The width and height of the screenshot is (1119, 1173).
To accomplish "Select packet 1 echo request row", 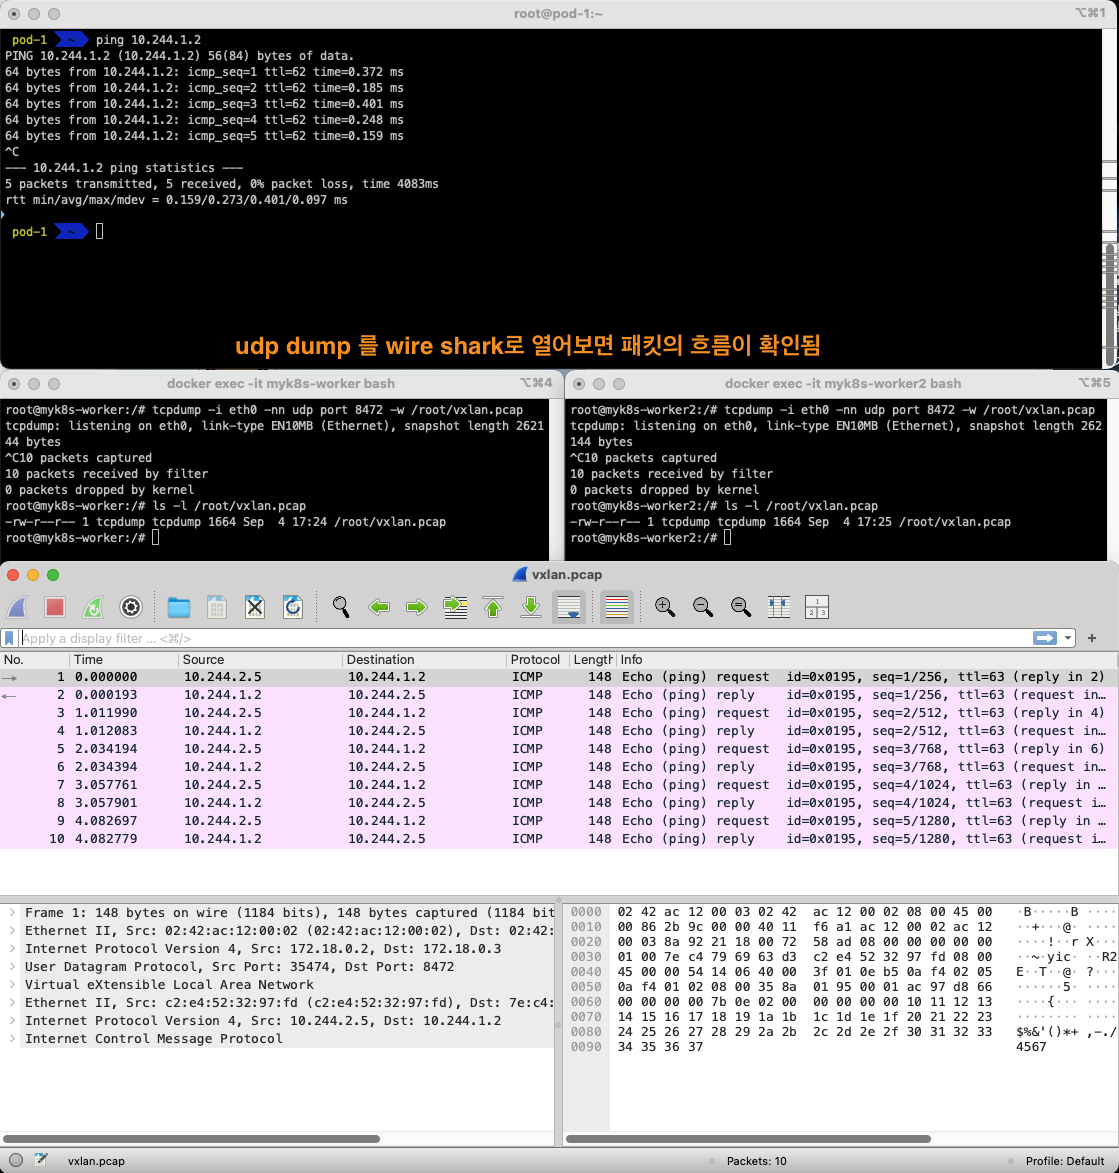I will coord(560,677).
